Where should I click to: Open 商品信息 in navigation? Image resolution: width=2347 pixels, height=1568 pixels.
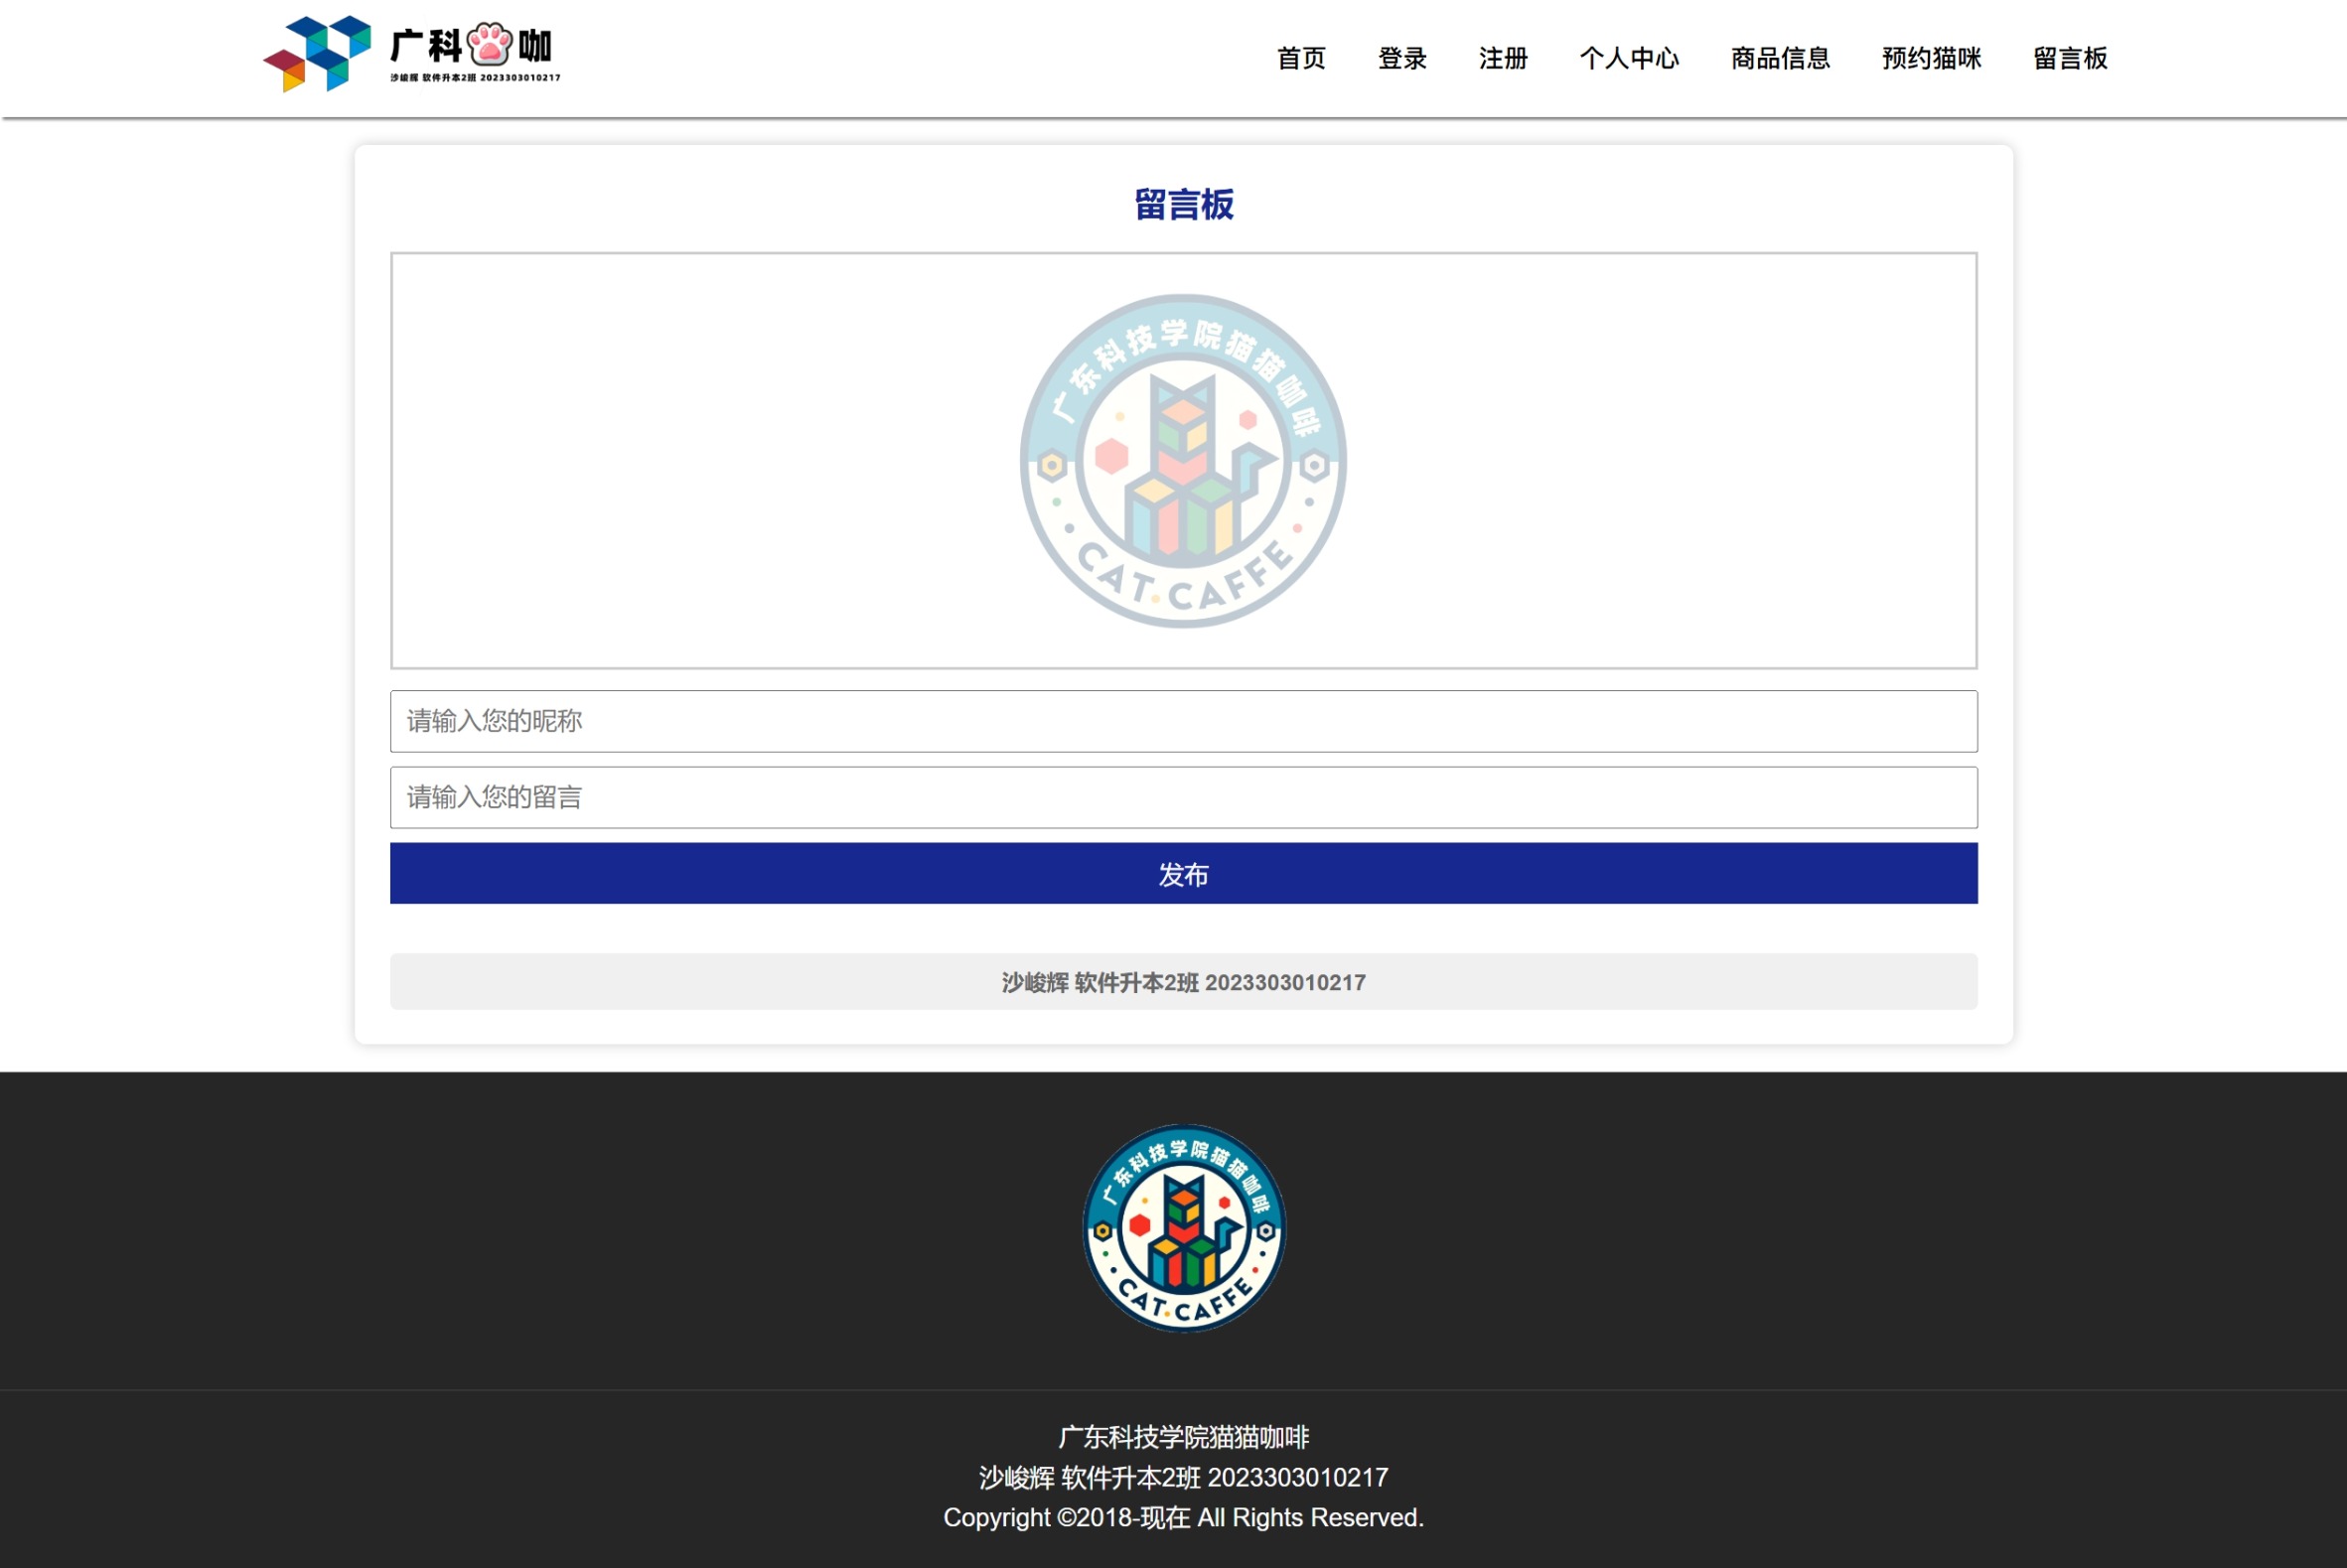click(1780, 58)
